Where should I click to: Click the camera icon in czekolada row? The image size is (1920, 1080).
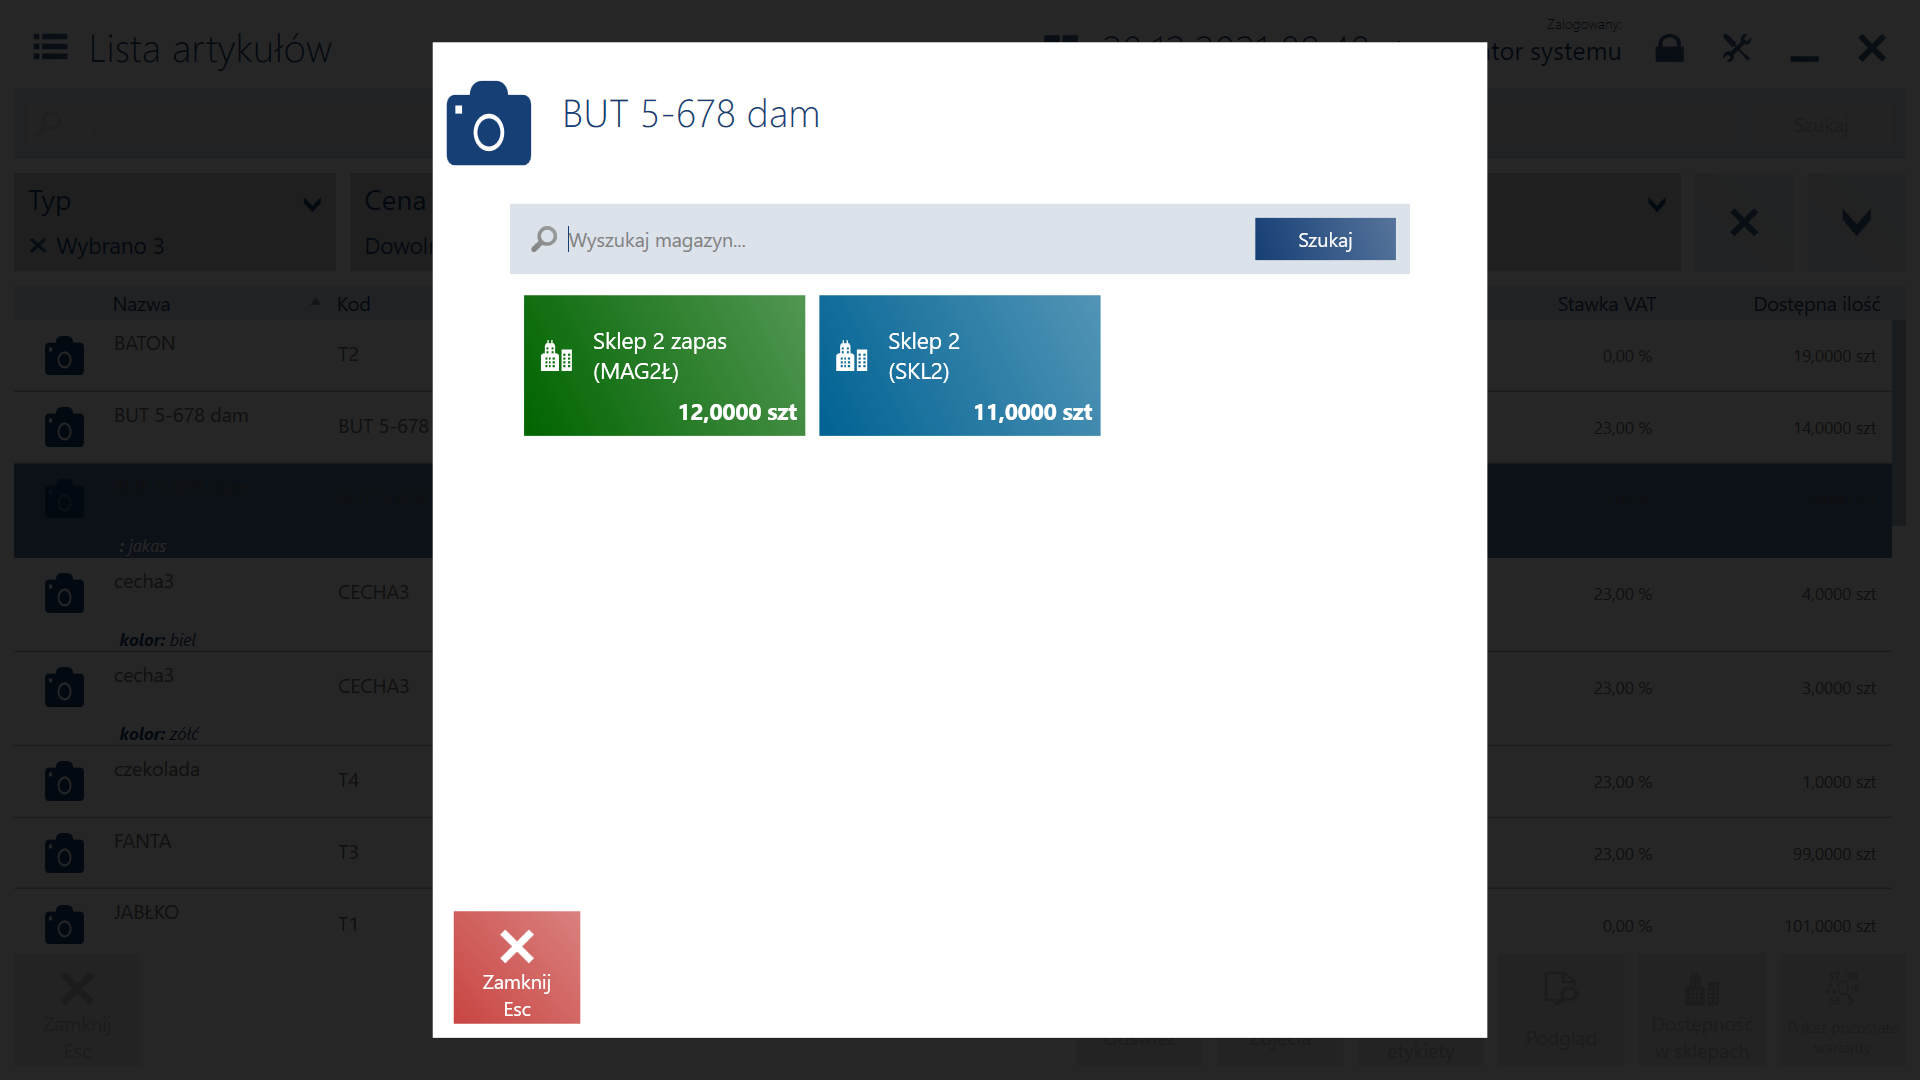(x=64, y=781)
